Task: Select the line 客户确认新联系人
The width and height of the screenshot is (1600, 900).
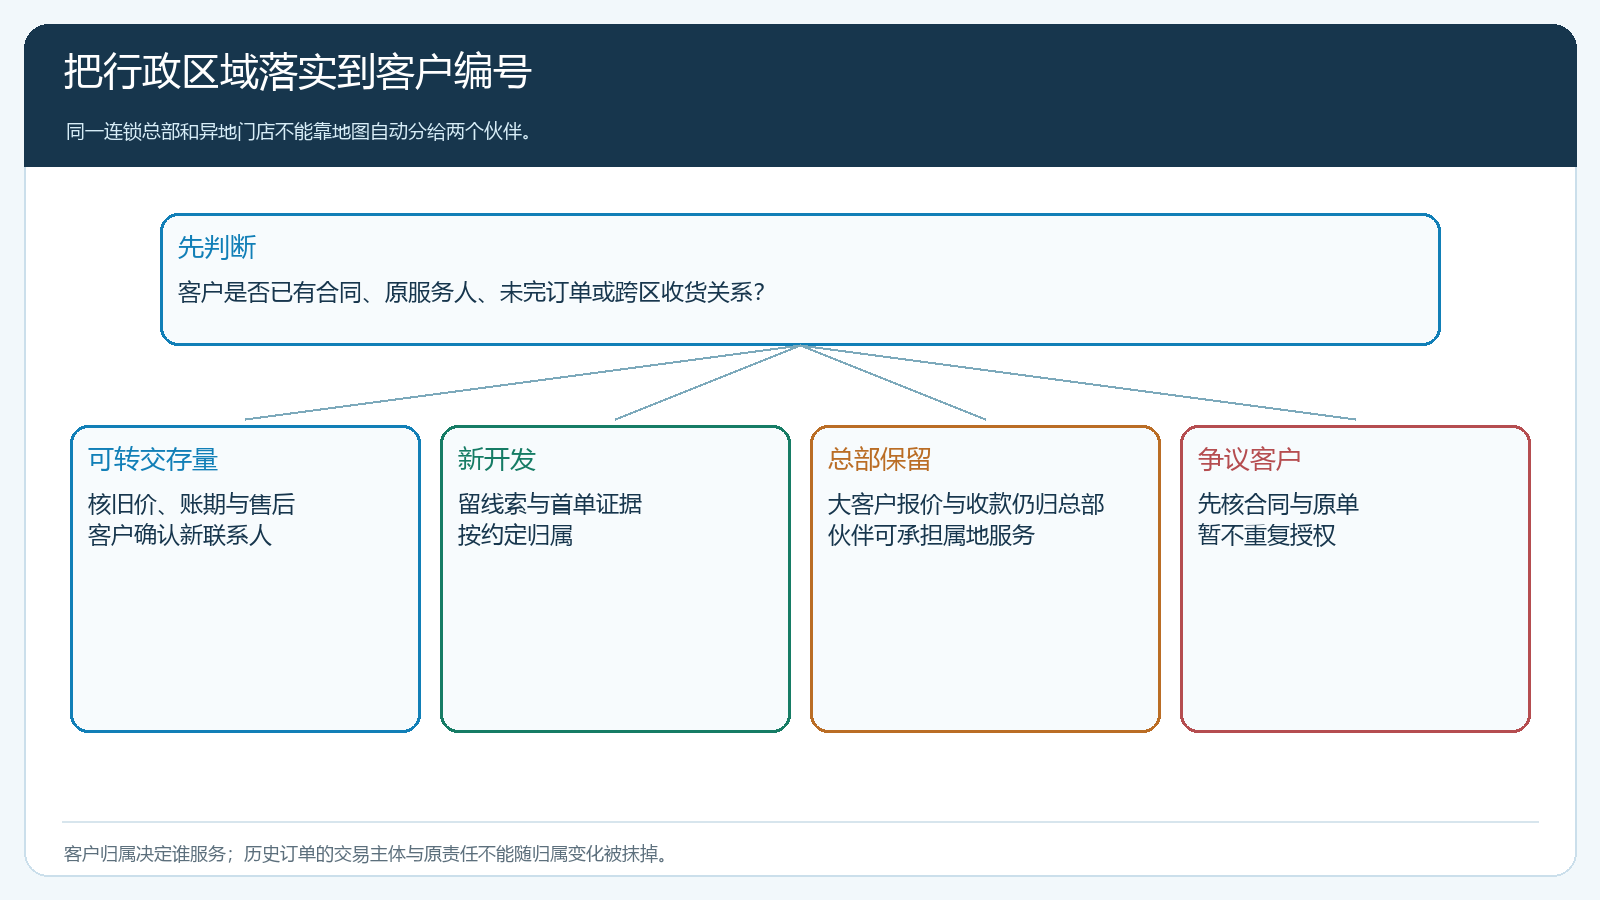Action: pos(180,535)
